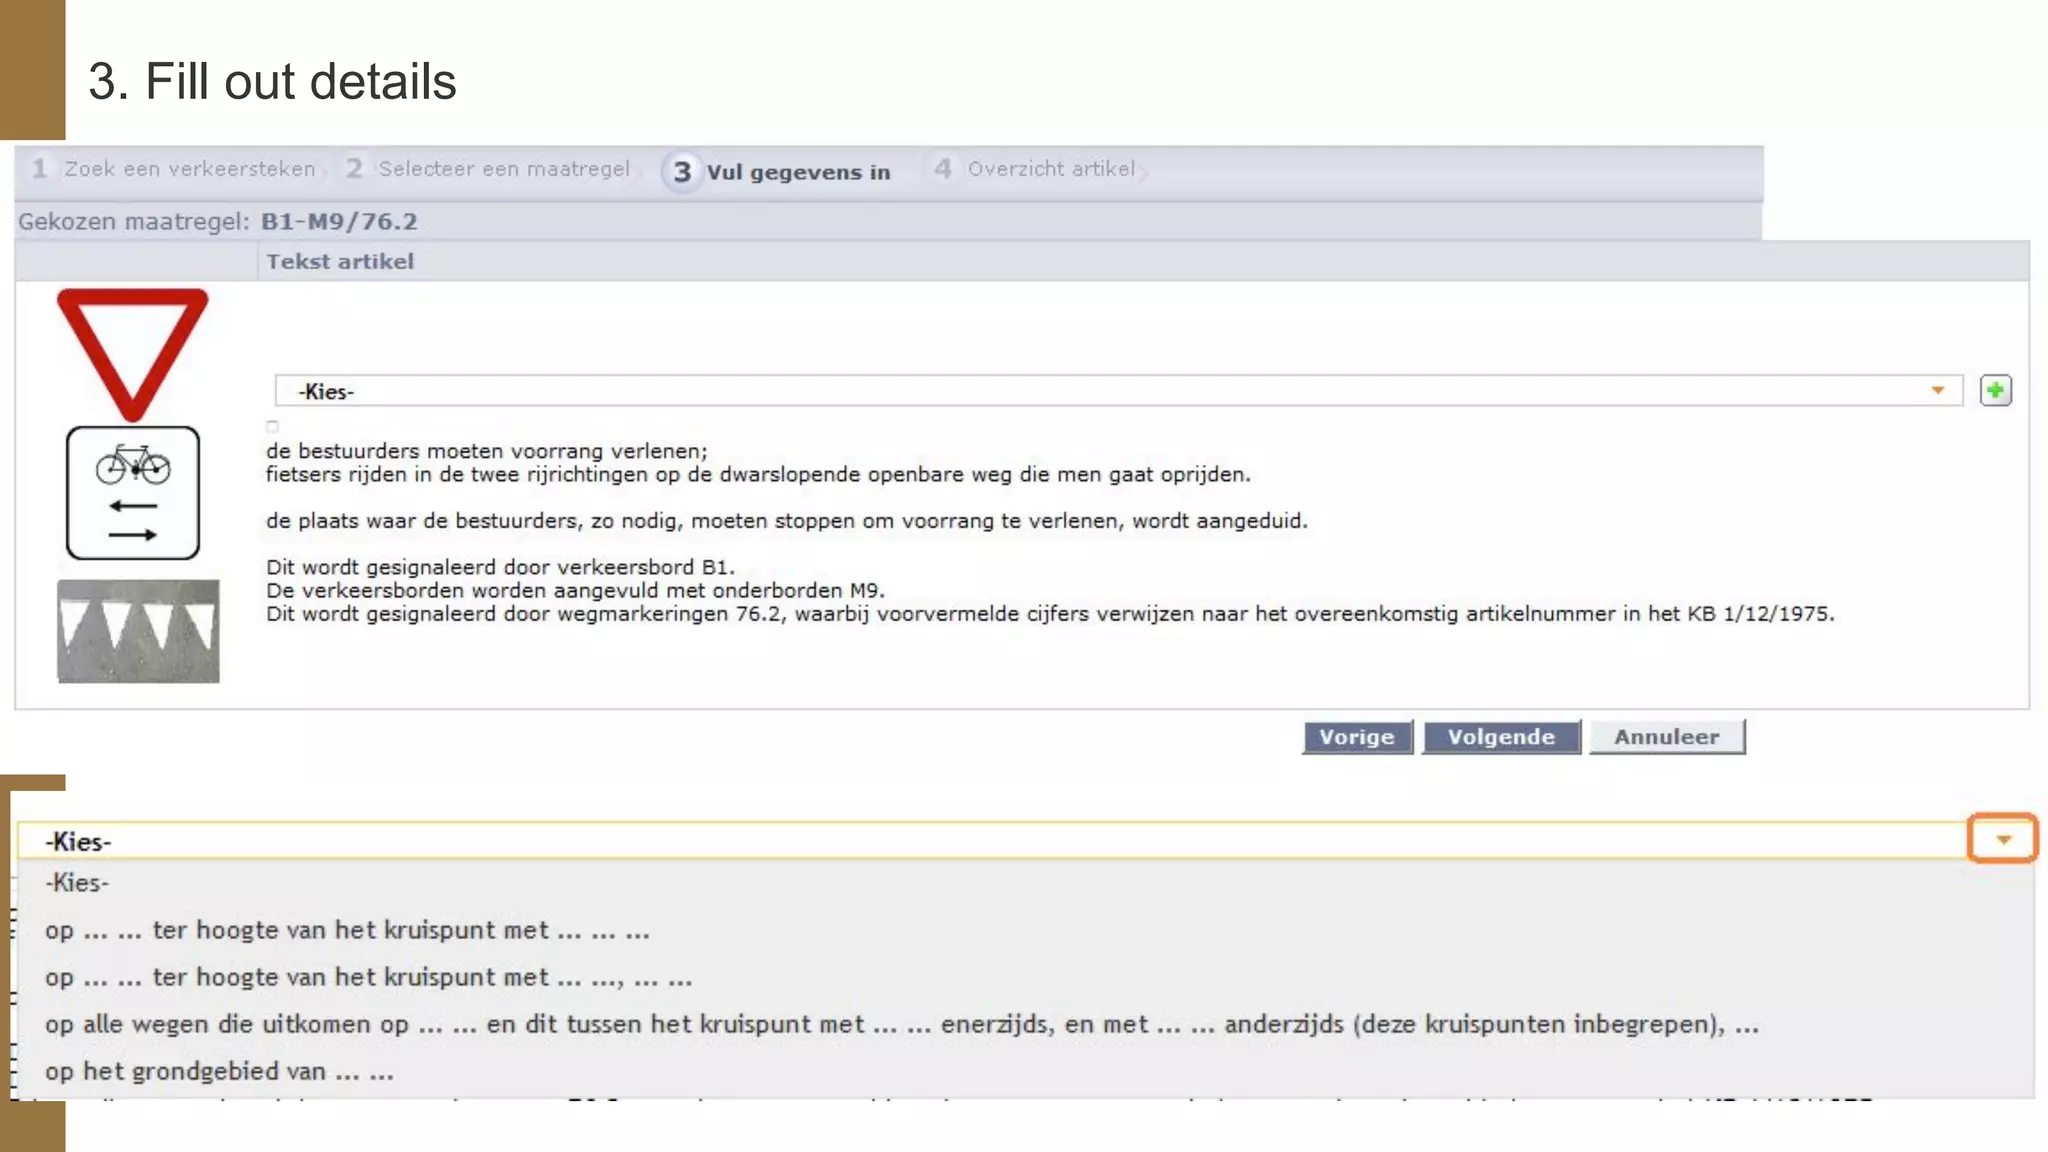Choose 'op alle wegen die uitkomen op' option
Image resolution: width=2048 pixels, height=1152 pixels.
pyautogui.click(x=900, y=1024)
